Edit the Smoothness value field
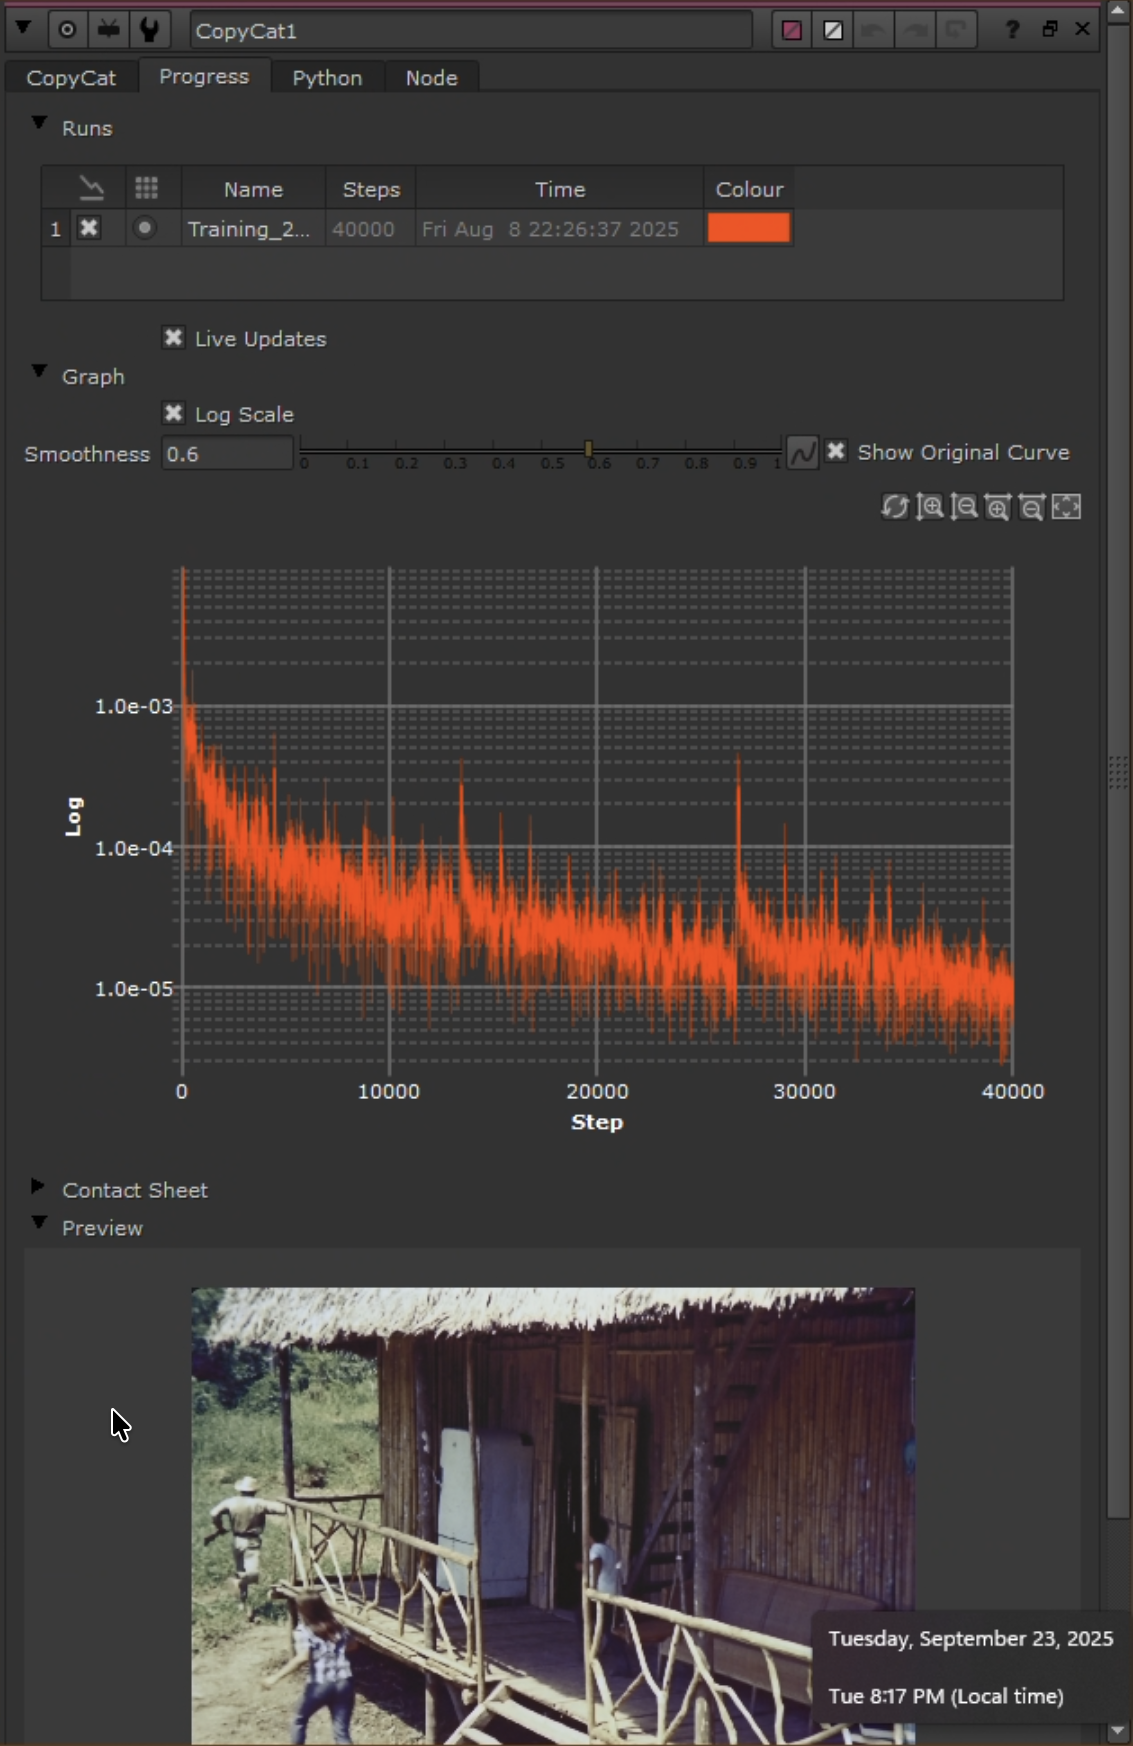 coord(227,454)
